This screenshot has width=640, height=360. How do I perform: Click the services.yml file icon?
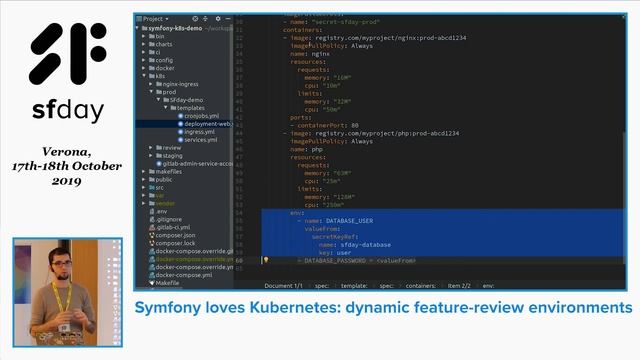180,140
